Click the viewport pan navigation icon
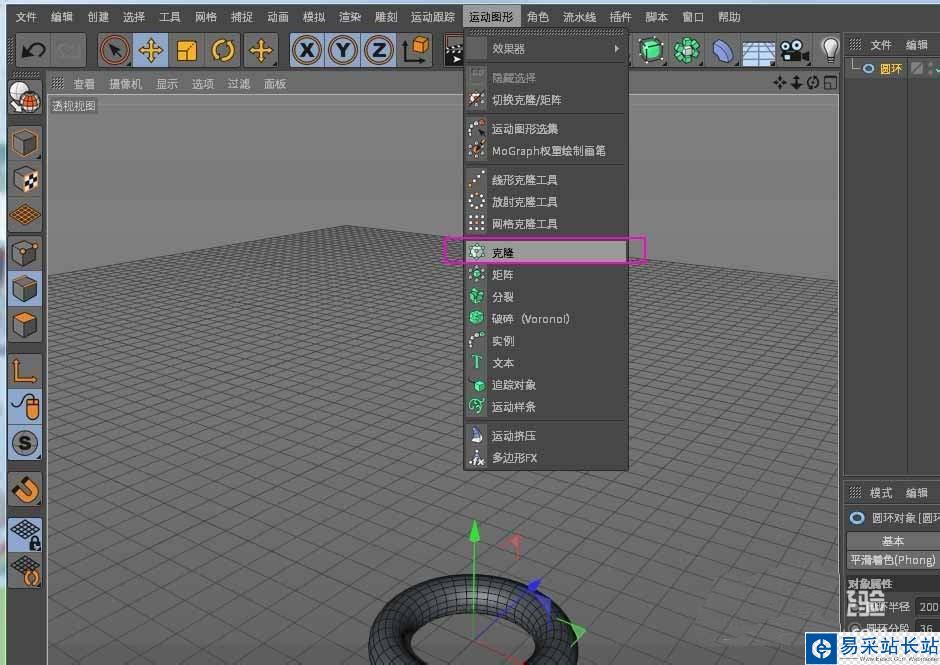The image size is (940, 665). [x=779, y=83]
